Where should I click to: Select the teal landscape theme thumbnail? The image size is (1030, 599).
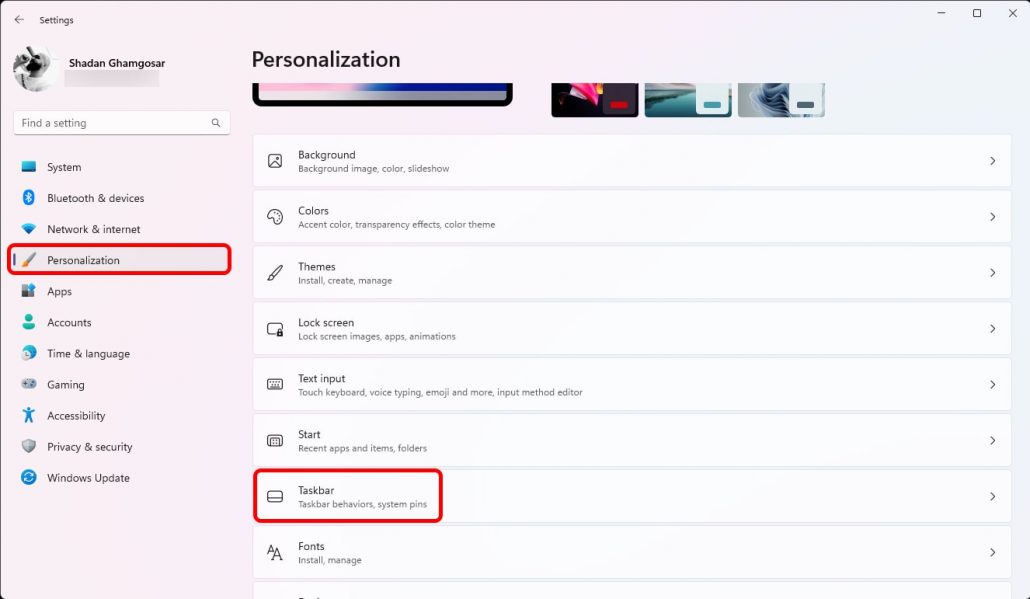point(687,100)
